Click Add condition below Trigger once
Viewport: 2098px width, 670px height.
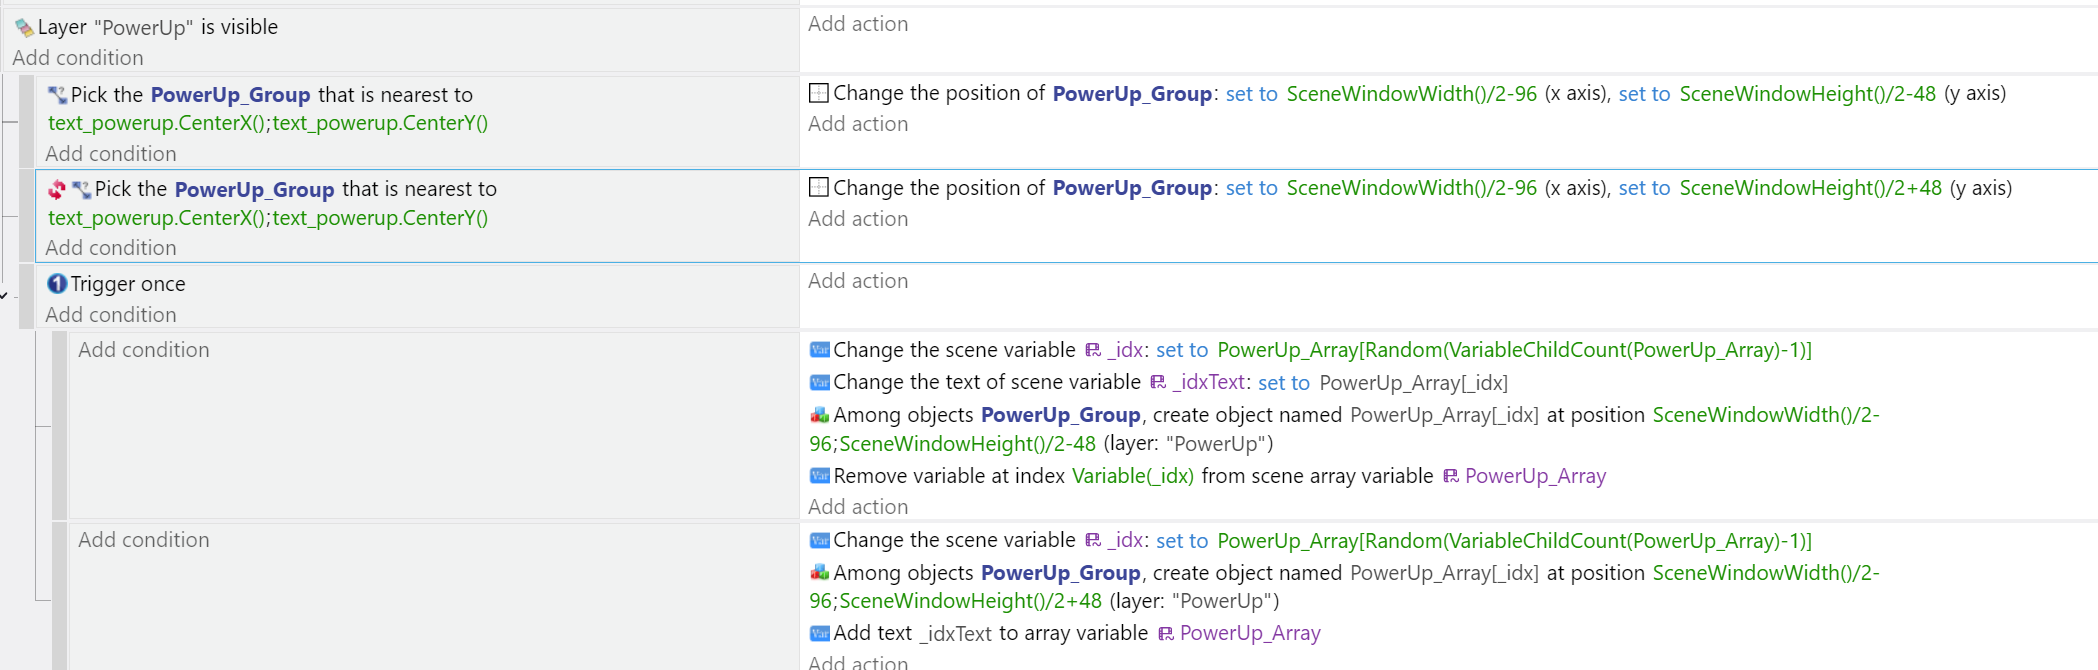(x=111, y=315)
